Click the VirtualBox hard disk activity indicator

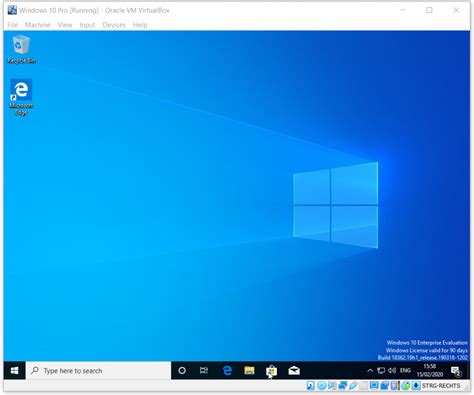tap(311, 386)
